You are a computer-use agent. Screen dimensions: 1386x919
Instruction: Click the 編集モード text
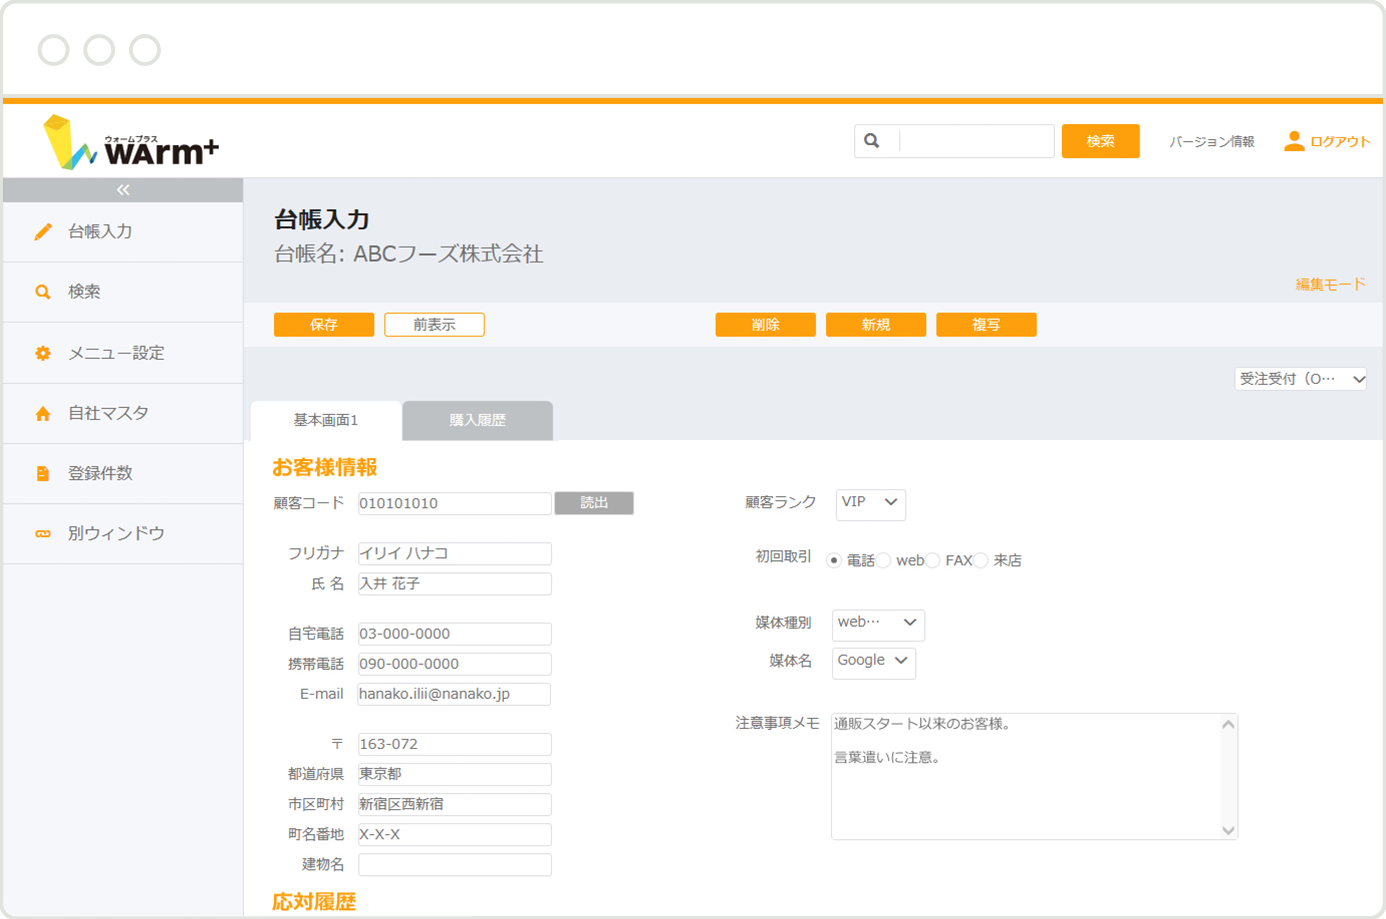click(x=1330, y=285)
